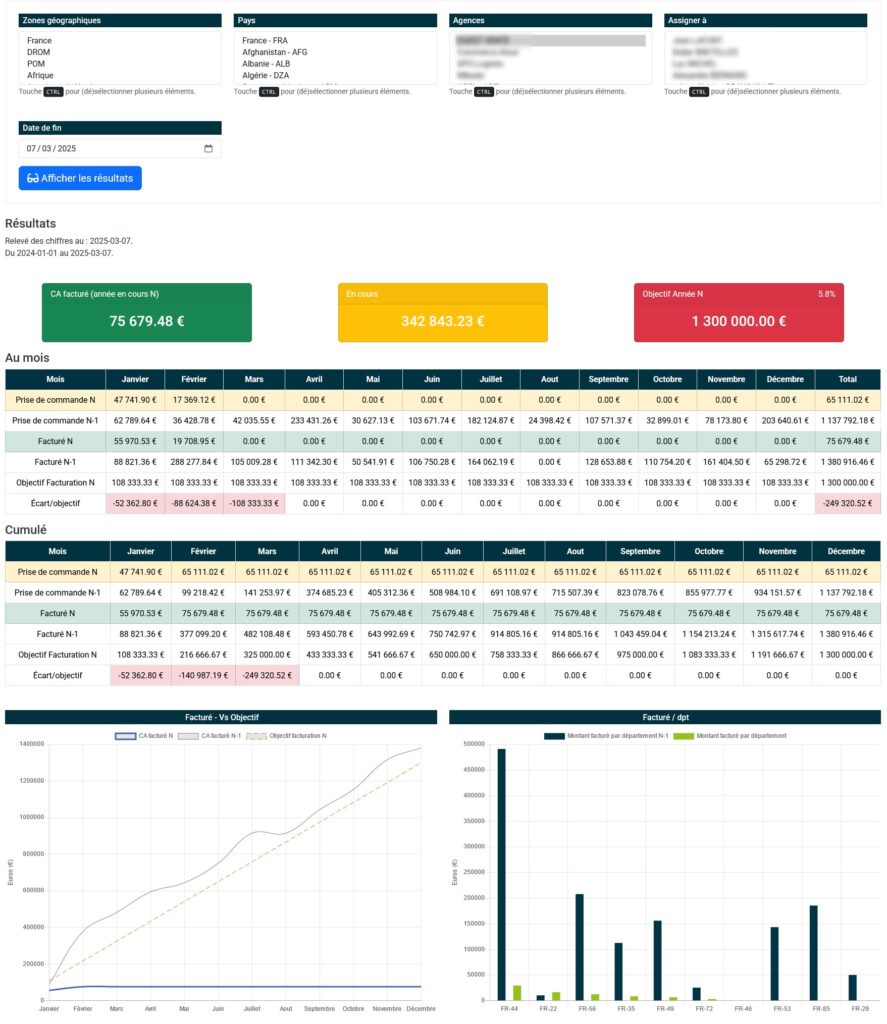Click the Zones géographiques header

(120, 20)
